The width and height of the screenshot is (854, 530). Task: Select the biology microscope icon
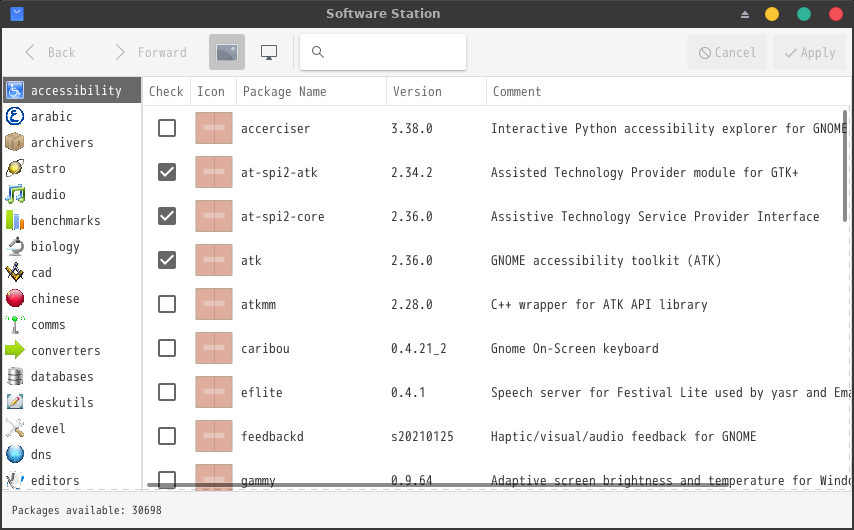15,246
